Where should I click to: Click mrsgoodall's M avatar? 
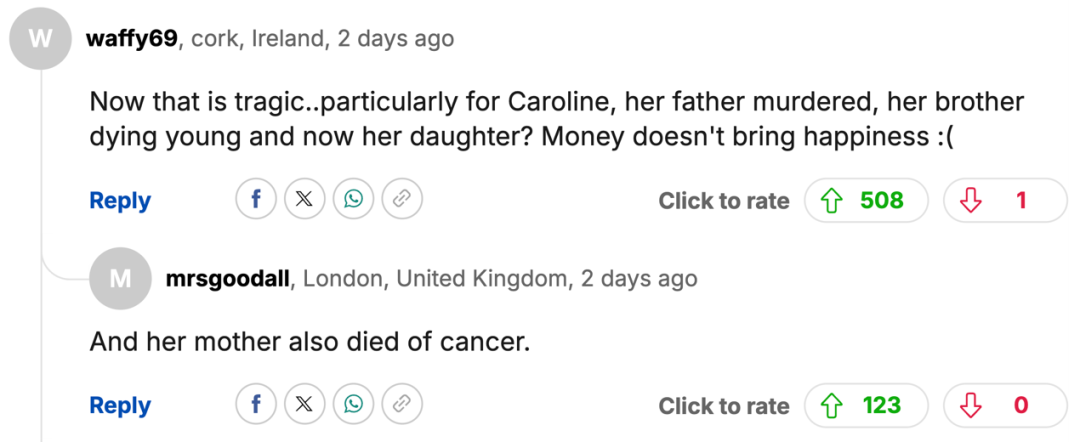[x=120, y=278]
